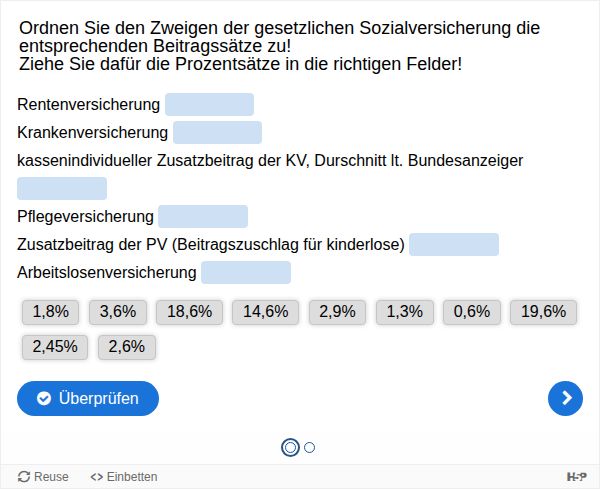Open the Einbetten embed option

[x=124, y=477]
